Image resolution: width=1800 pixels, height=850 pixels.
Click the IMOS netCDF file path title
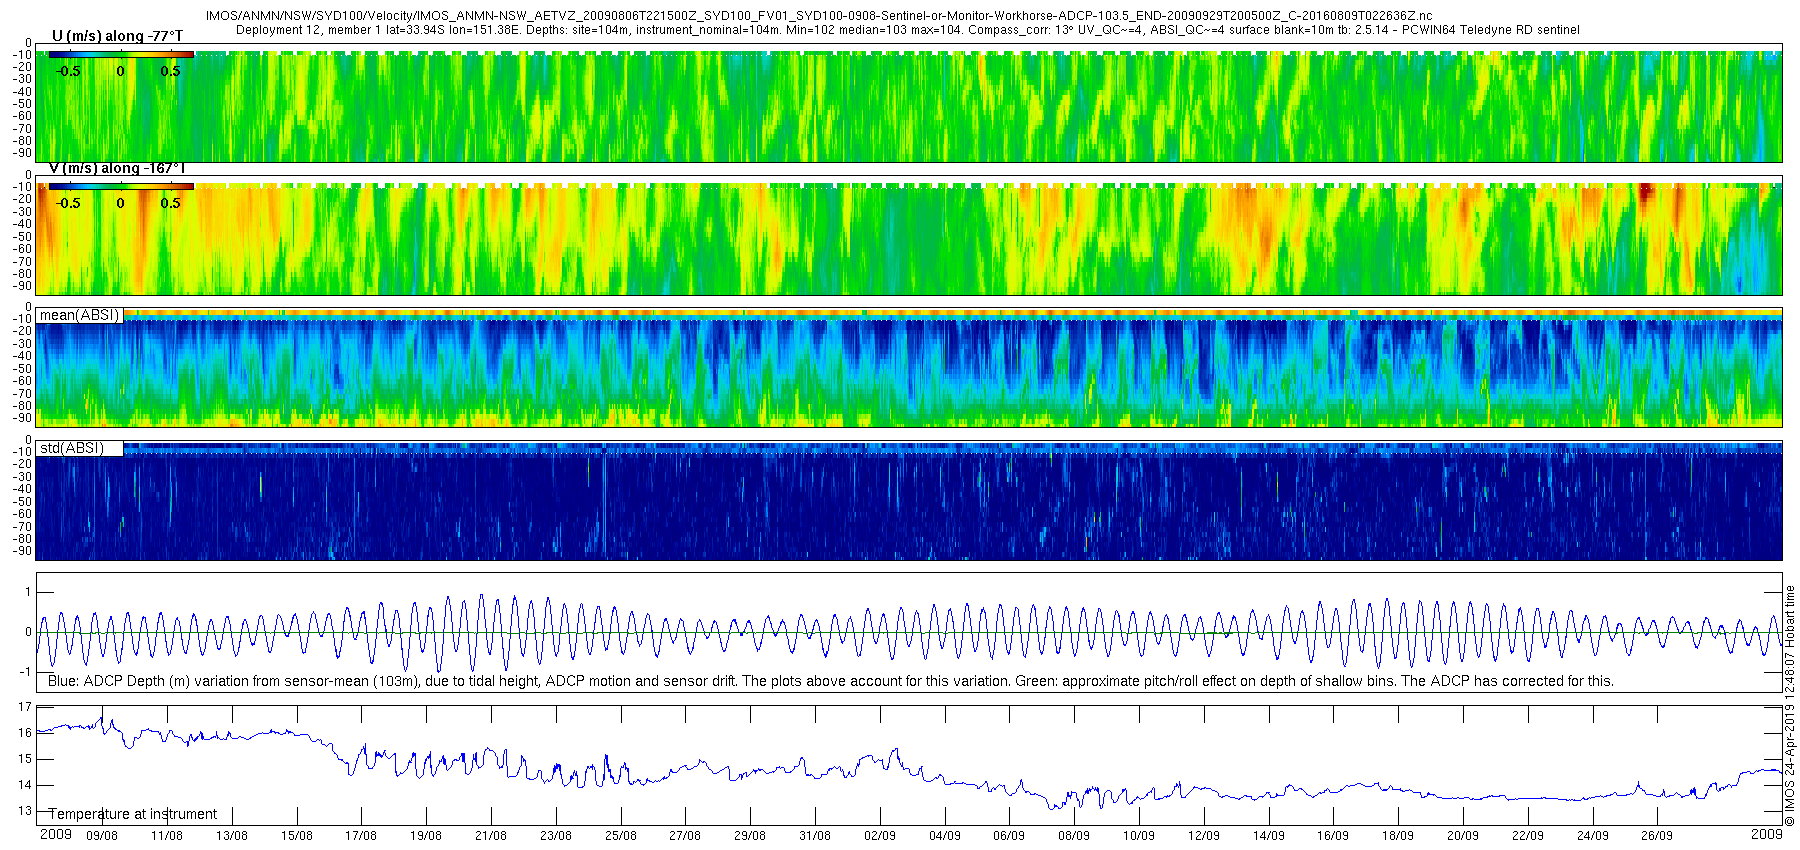tap(818, 16)
